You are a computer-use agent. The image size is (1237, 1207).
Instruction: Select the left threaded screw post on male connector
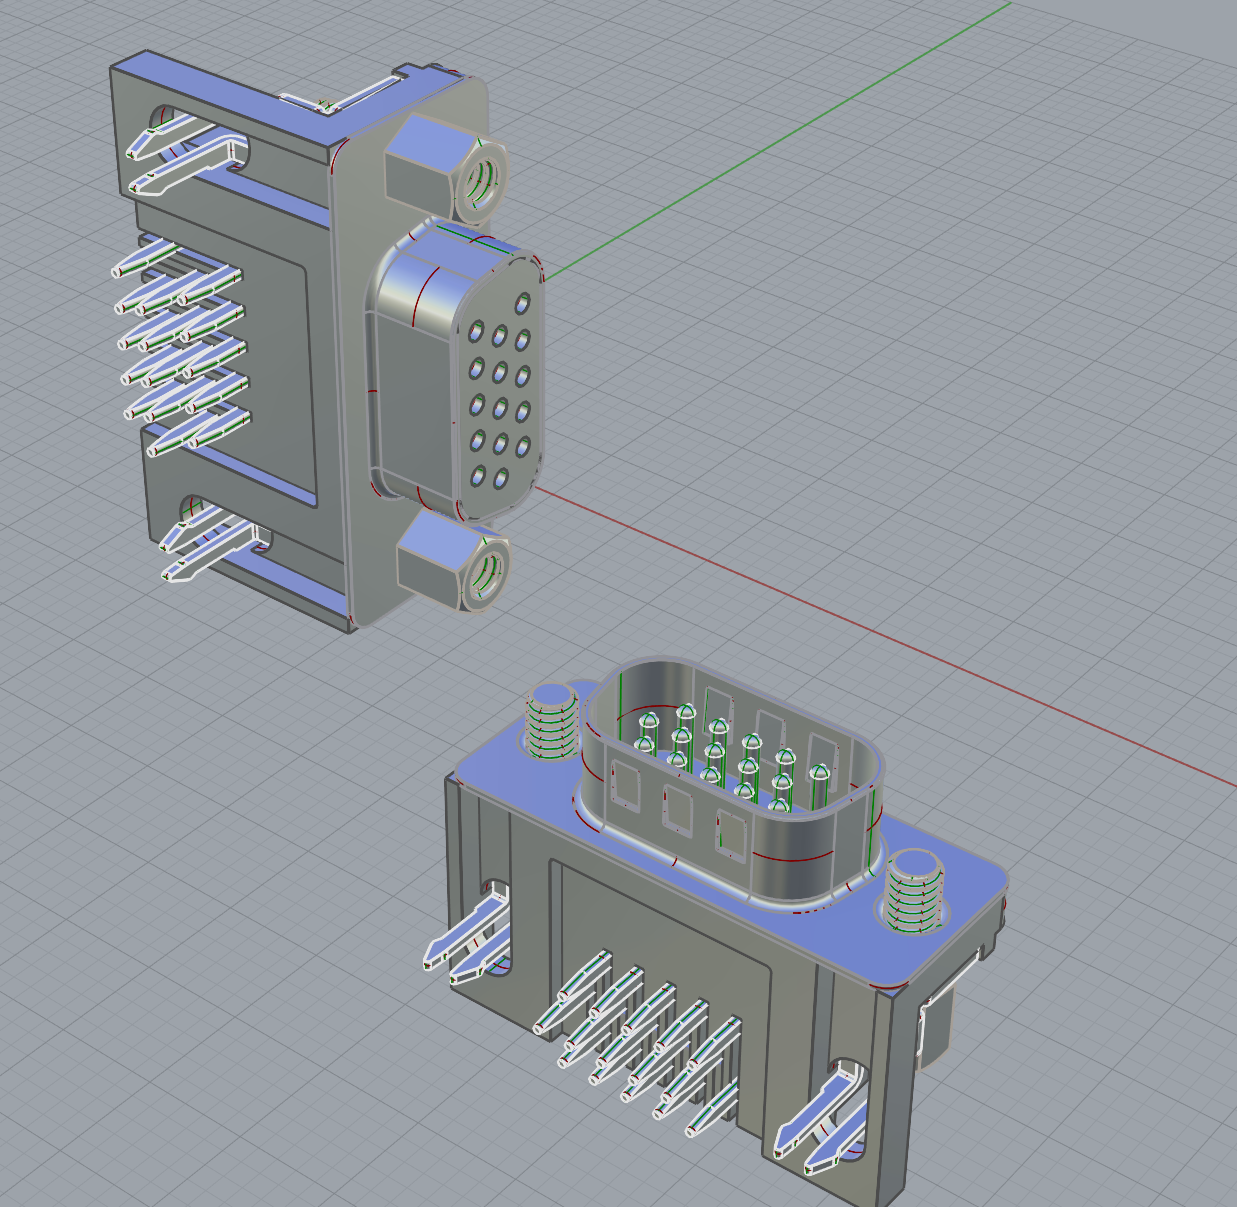coord(552,722)
